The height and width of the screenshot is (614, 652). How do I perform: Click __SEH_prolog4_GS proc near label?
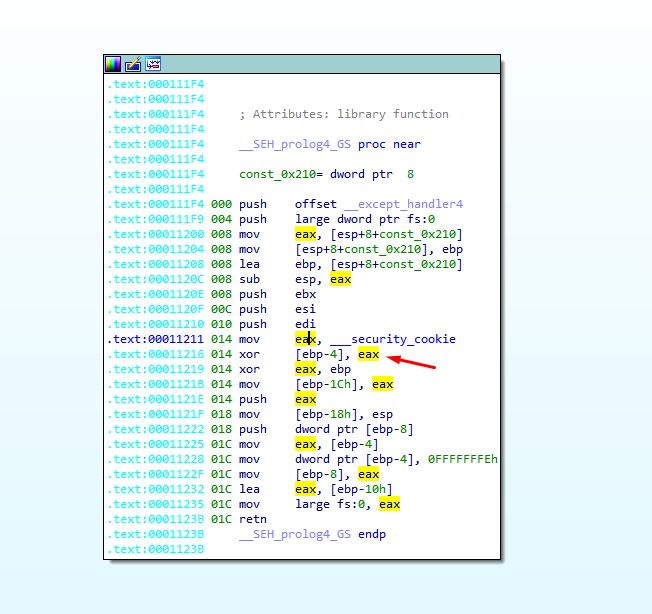330,144
